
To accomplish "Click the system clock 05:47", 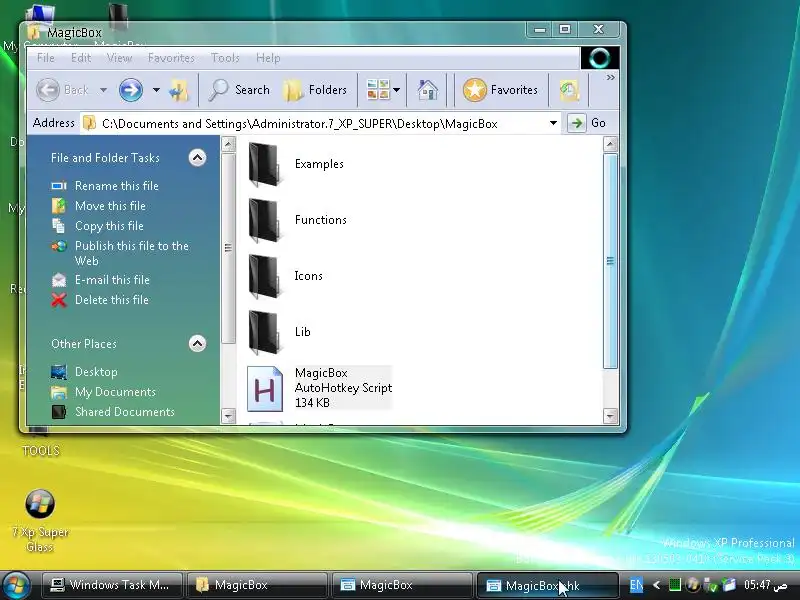I will tap(765, 585).
